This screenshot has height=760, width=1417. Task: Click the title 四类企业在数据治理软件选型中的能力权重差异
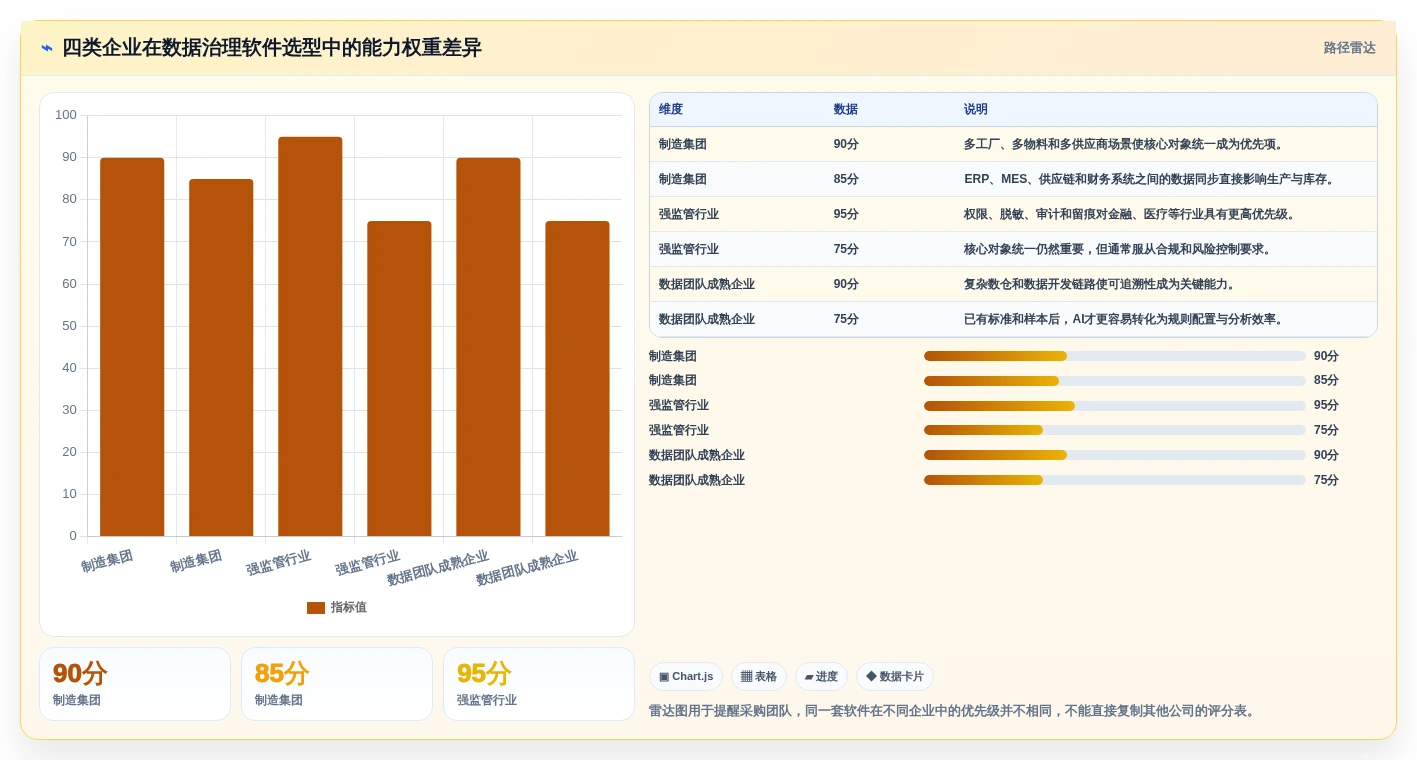(272, 48)
